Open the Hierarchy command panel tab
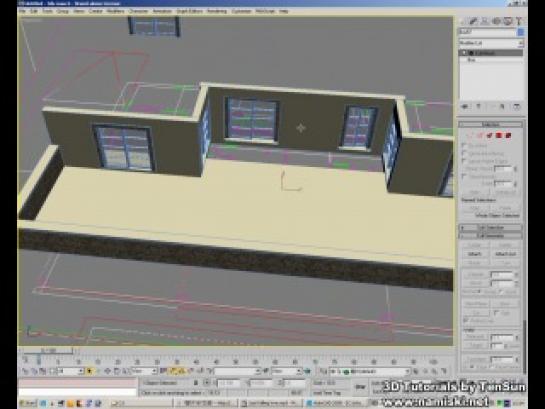The image size is (545, 409). coord(485,22)
